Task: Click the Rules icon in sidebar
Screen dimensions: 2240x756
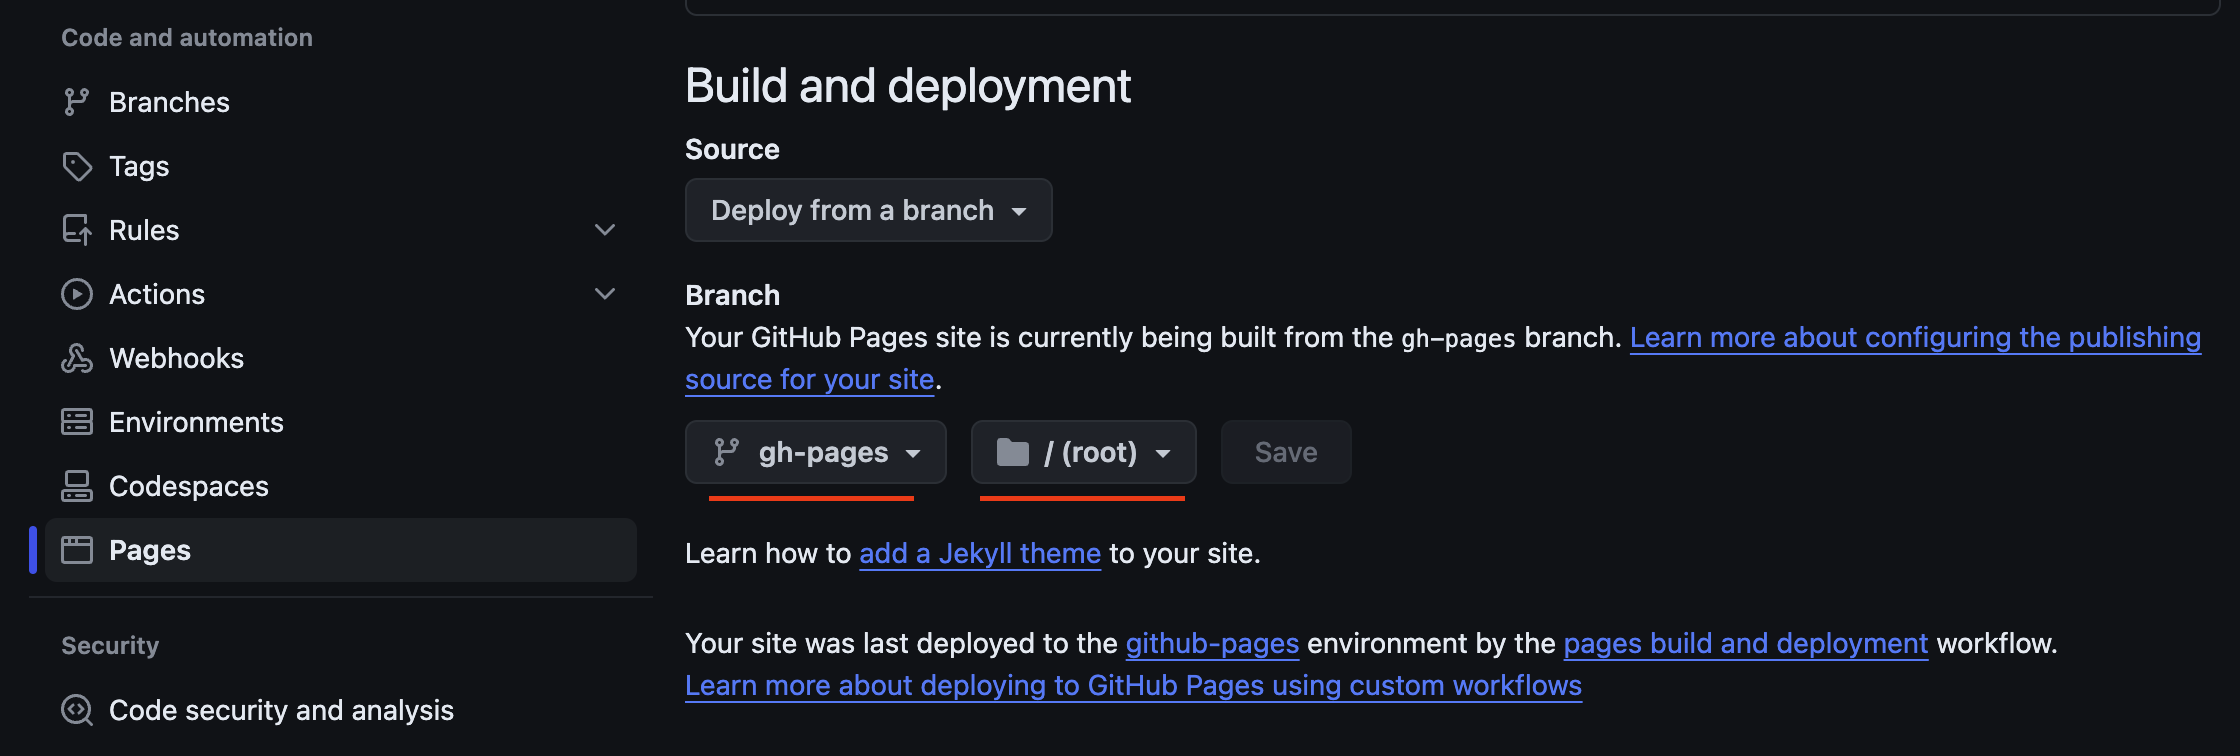Action: [77, 230]
